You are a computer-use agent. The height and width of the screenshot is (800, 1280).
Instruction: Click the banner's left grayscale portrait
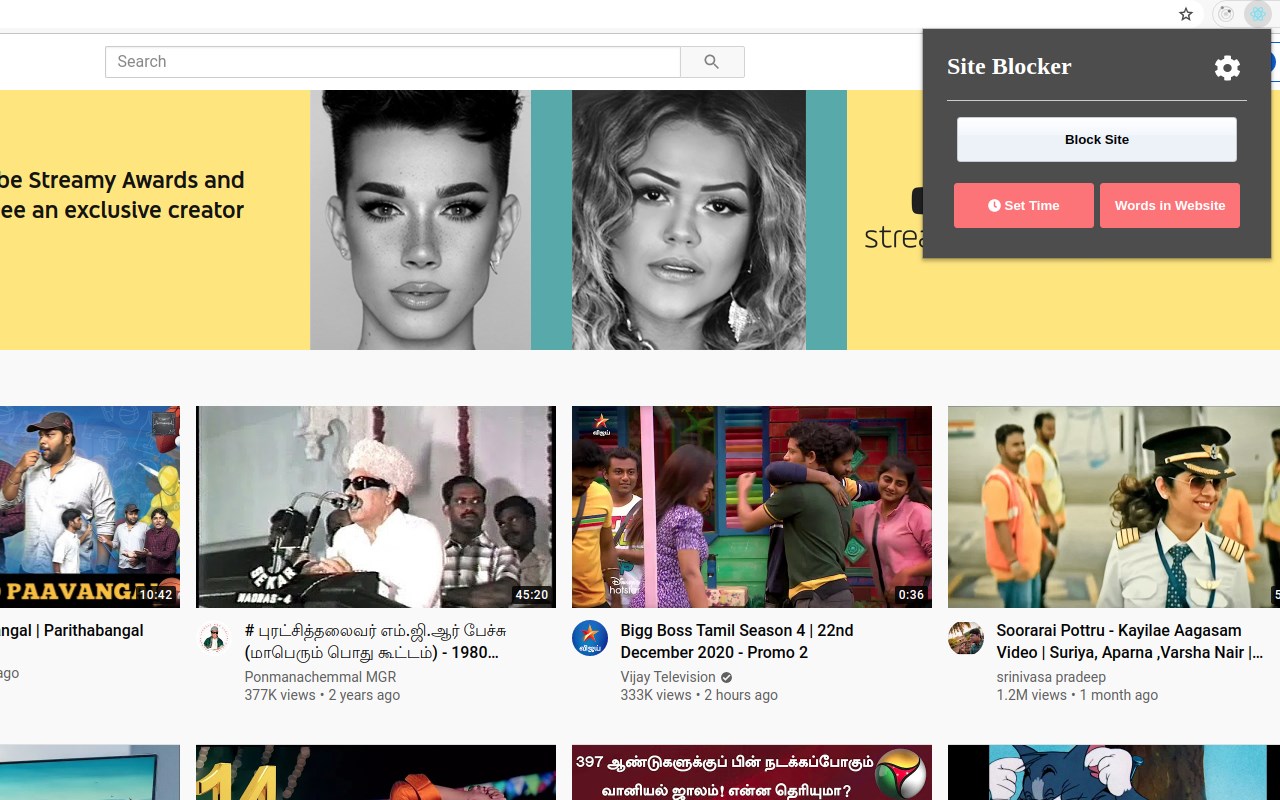[420, 220]
